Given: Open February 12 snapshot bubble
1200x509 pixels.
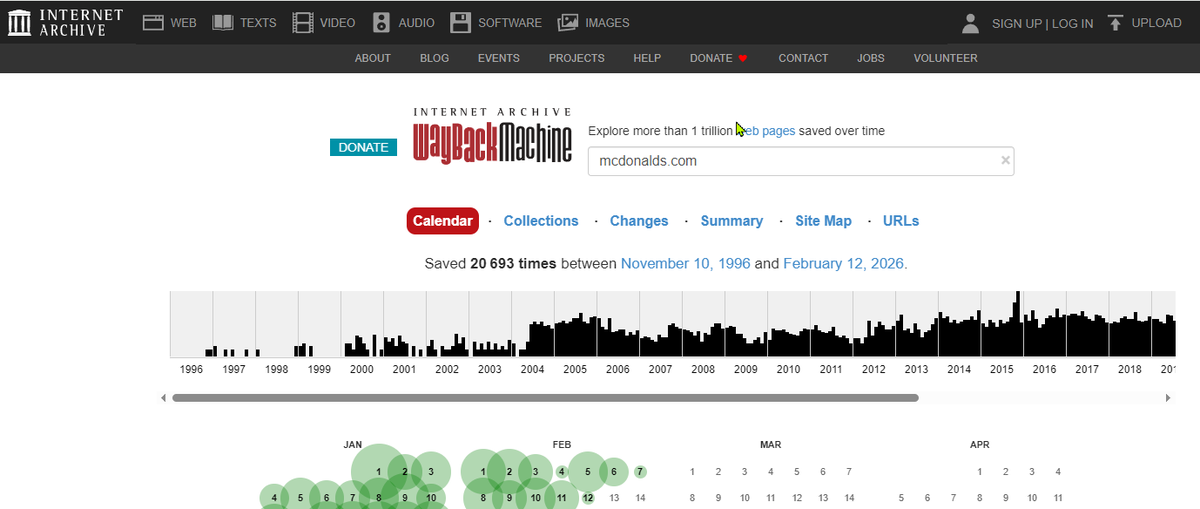Looking at the screenshot, I should tap(588, 498).
